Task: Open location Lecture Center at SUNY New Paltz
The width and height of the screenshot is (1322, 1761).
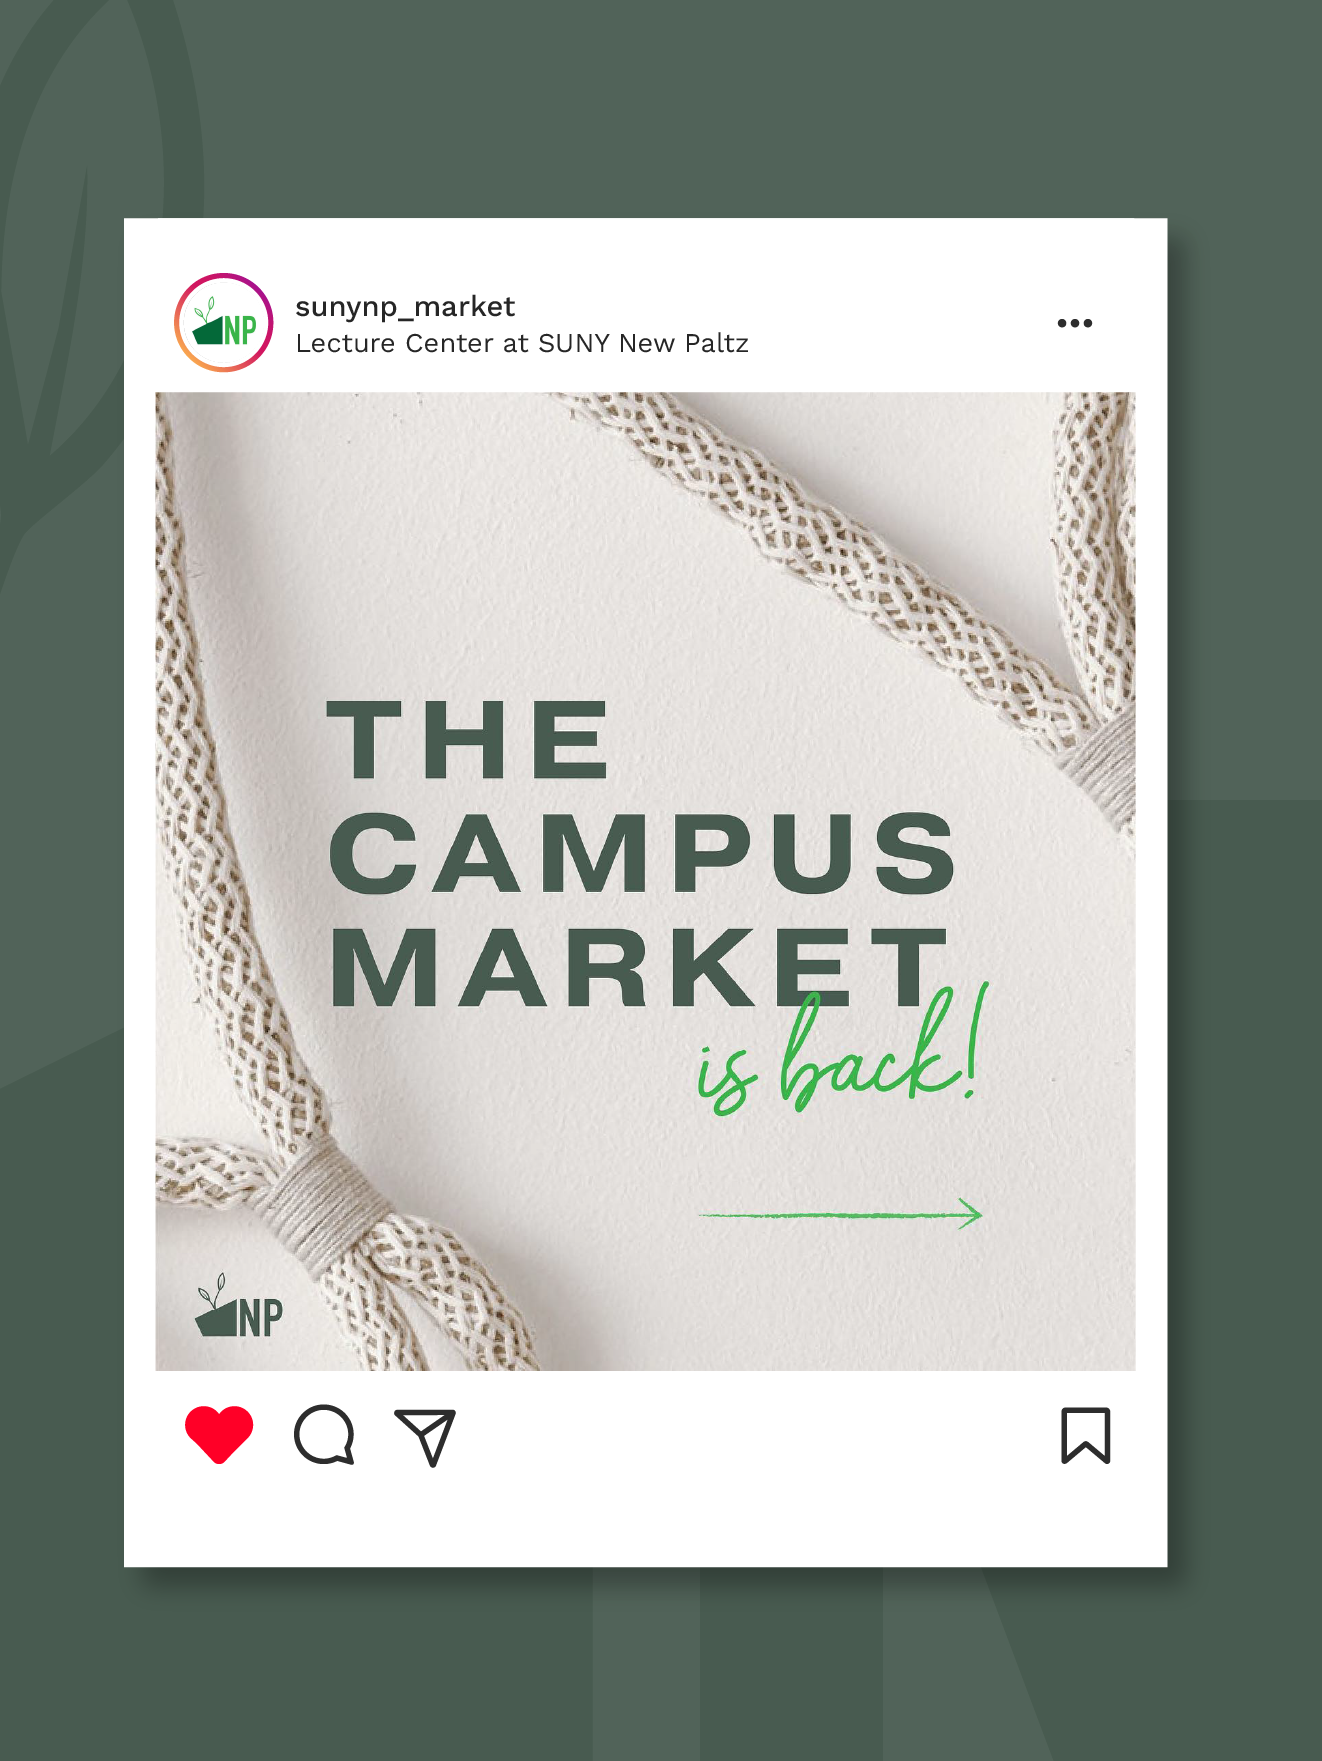Action: 522,343
